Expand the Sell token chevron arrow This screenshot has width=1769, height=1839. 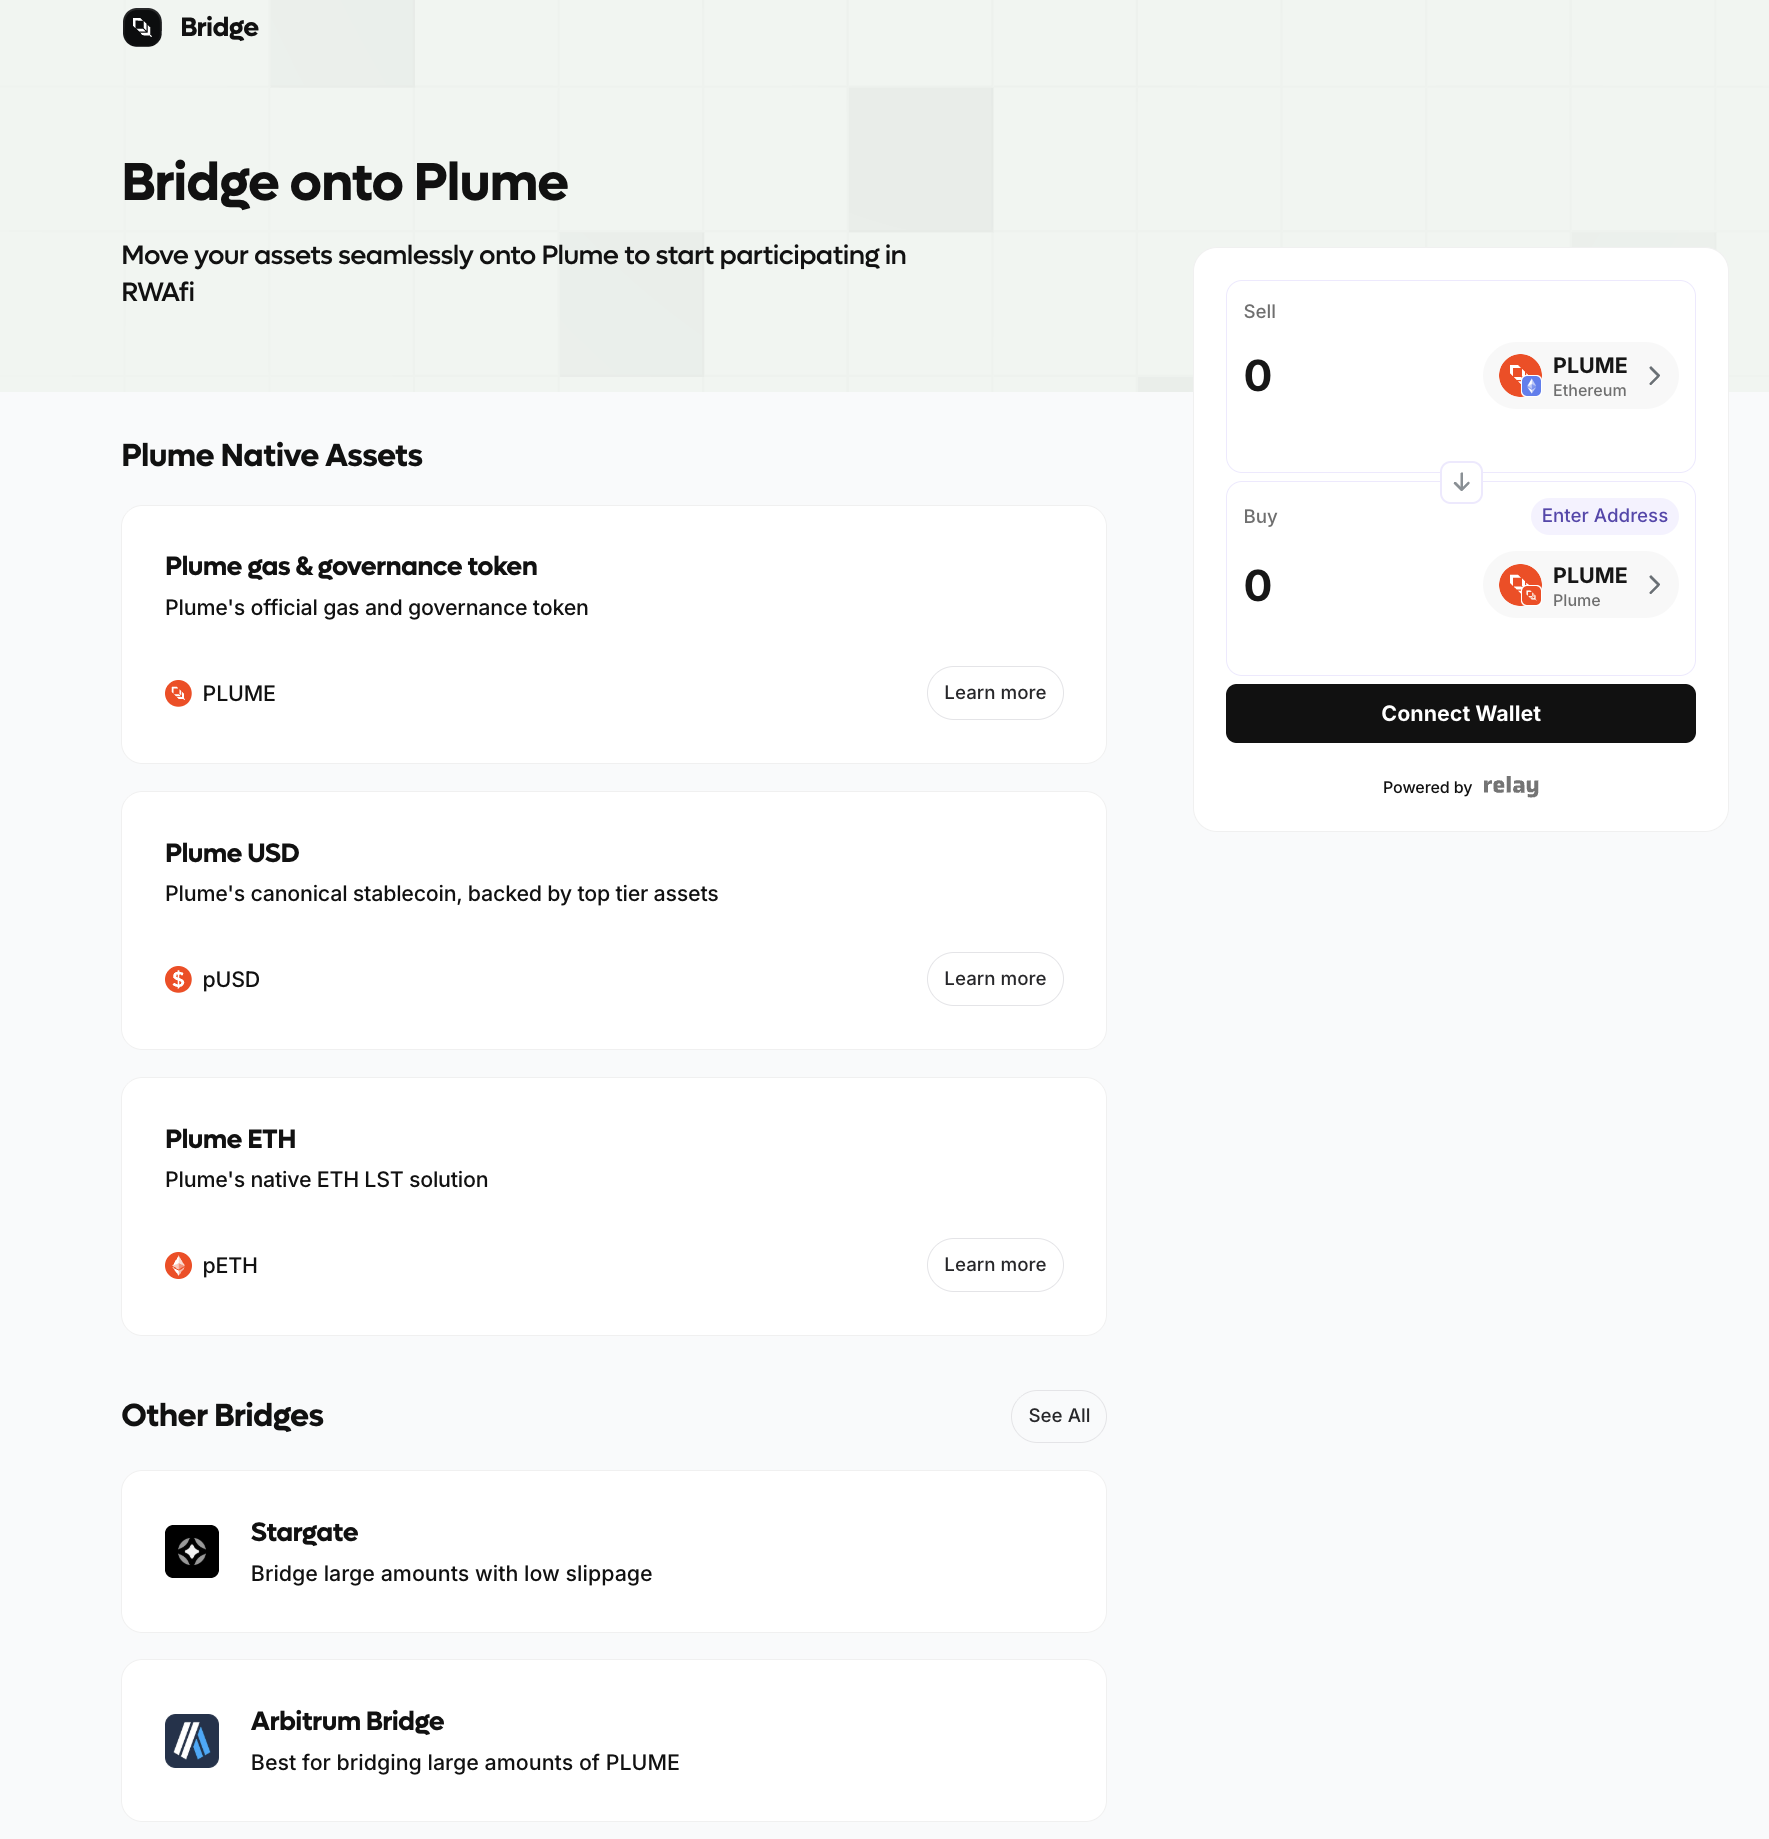pos(1654,376)
